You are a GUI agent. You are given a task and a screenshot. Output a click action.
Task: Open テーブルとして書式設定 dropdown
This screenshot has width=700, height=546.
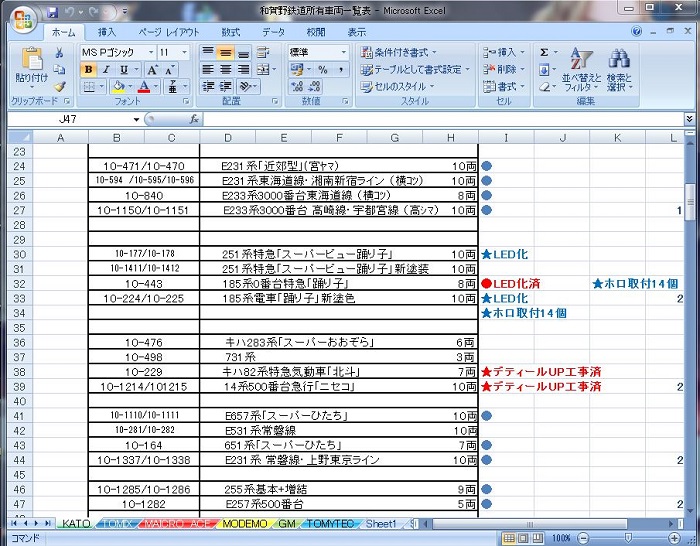415,69
